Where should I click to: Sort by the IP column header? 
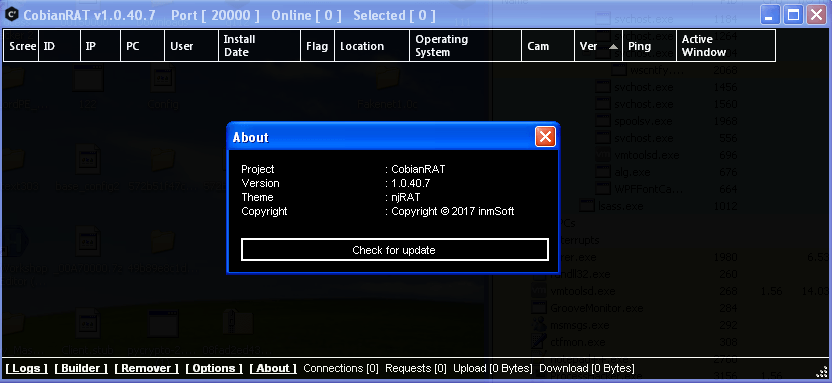[x=100, y=46]
